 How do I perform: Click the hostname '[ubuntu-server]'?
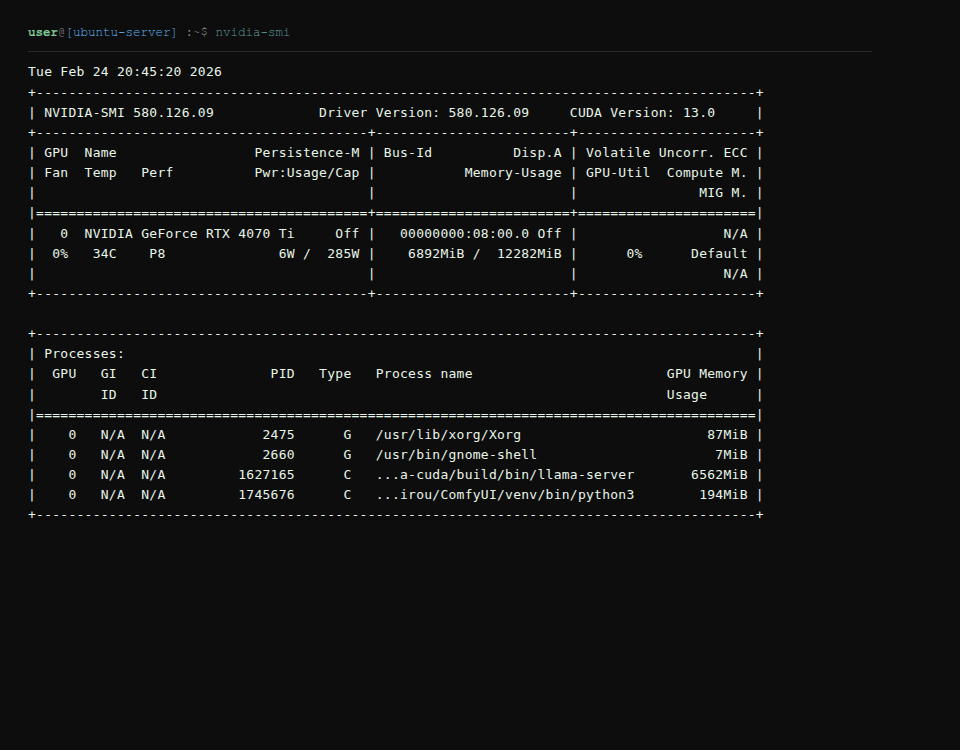tap(121, 32)
